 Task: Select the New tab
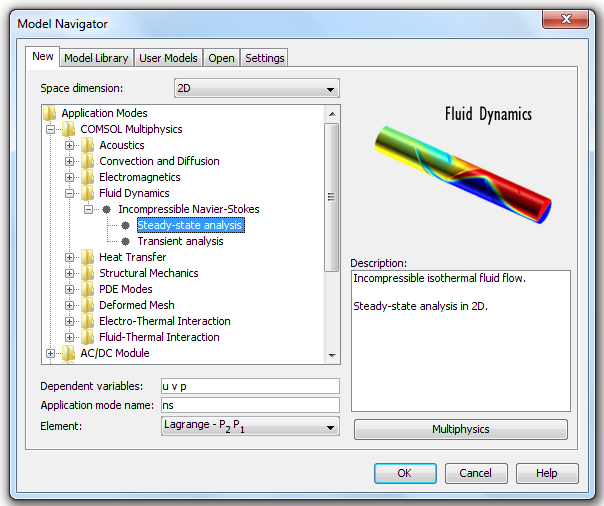pyautogui.click(x=42, y=57)
